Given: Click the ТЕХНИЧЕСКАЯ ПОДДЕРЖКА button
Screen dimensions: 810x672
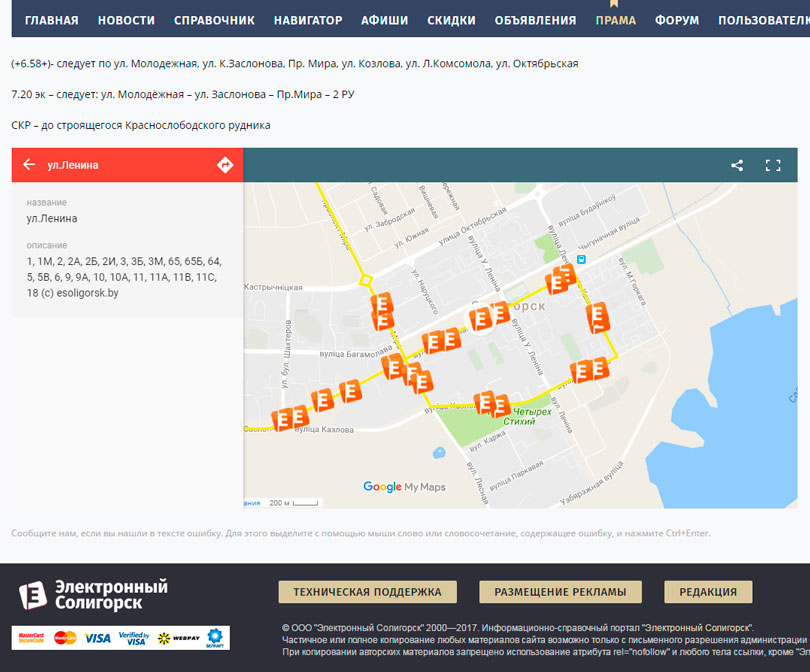Looking at the screenshot, I should click(367, 591).
